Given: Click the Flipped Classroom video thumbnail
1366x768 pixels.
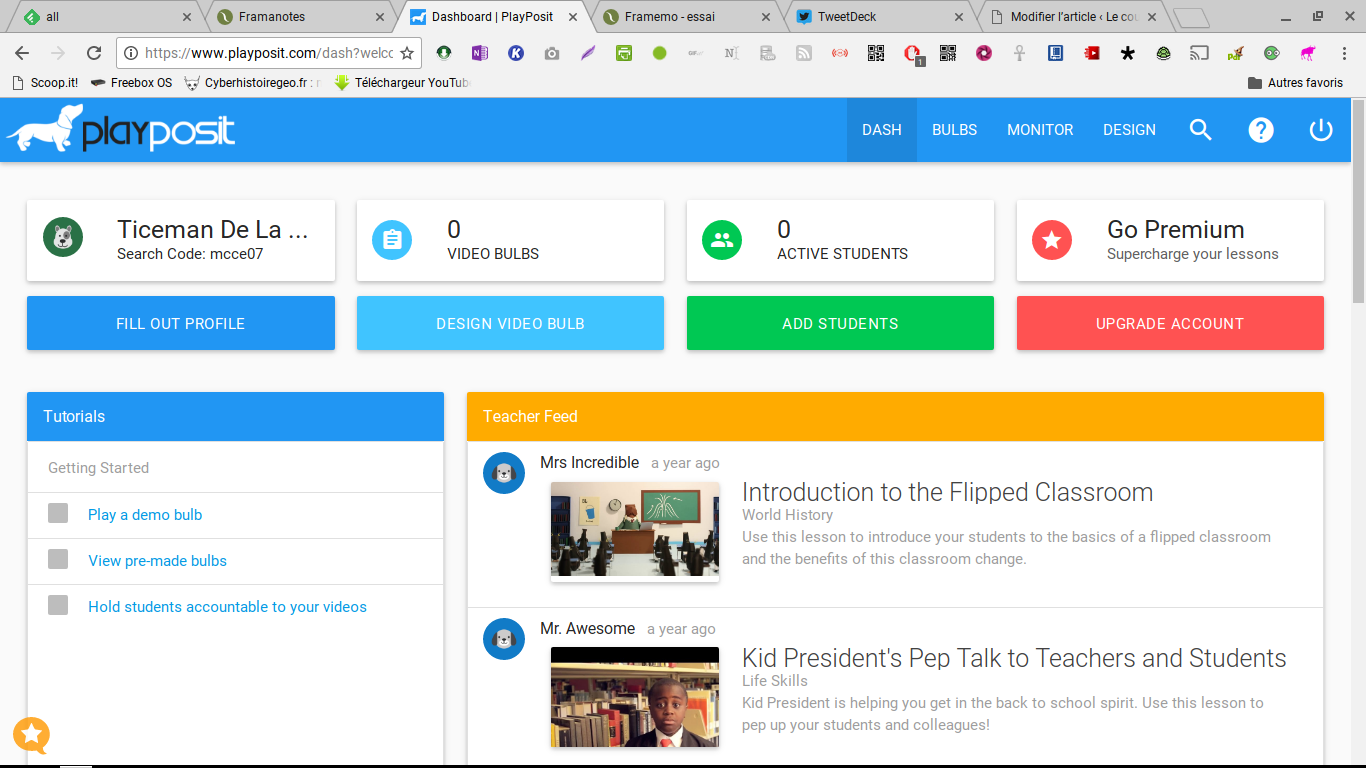Looking at the screenshot, I should coord(634,530).
